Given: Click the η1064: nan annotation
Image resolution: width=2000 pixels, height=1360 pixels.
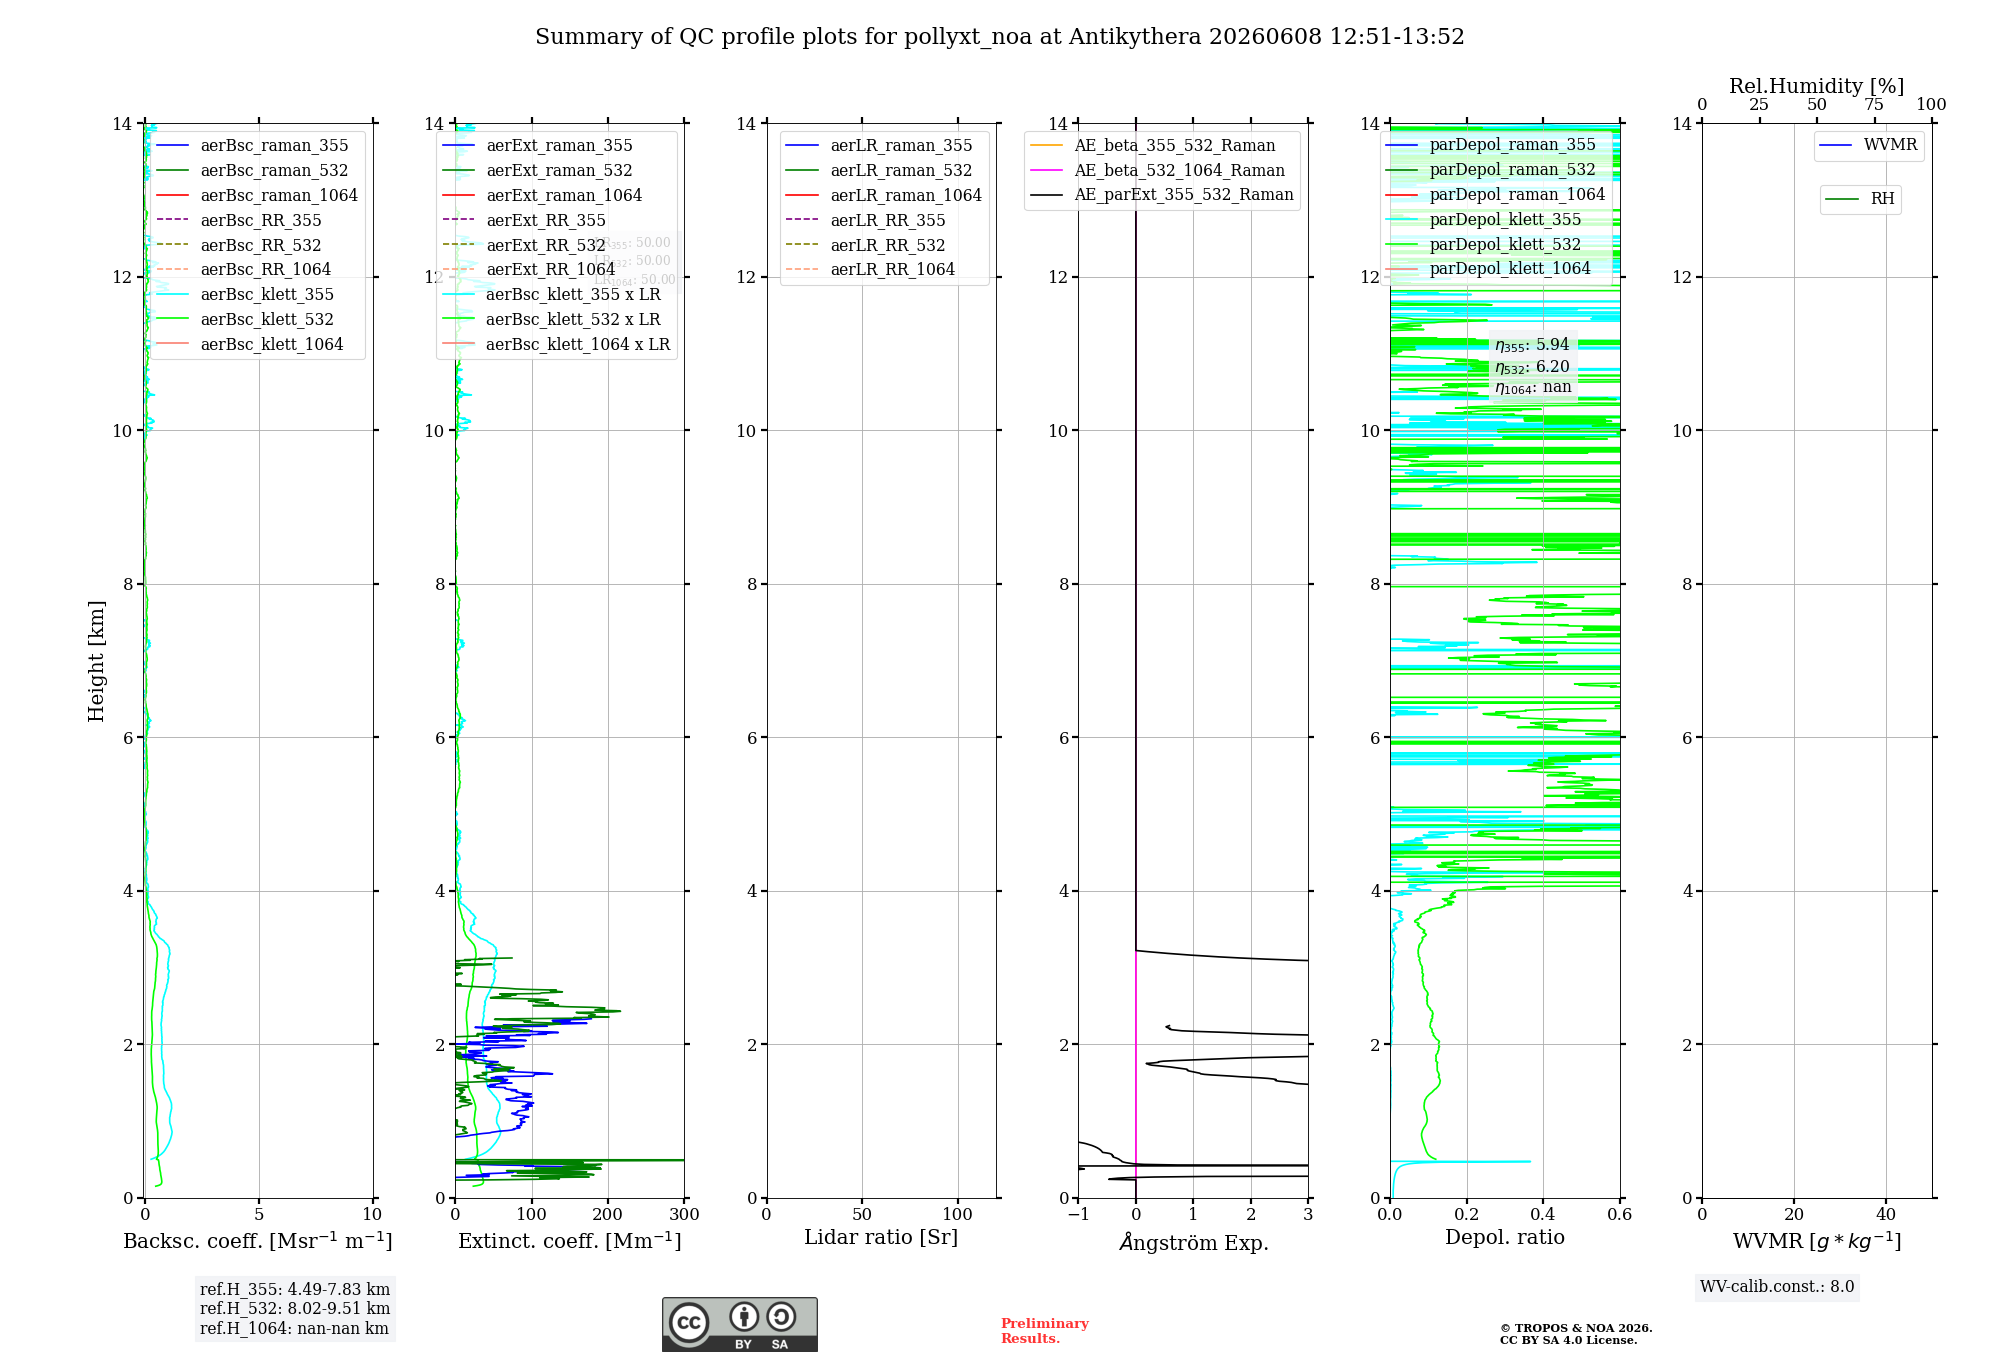Looking at the screenshot, I should click(1533, 388).
